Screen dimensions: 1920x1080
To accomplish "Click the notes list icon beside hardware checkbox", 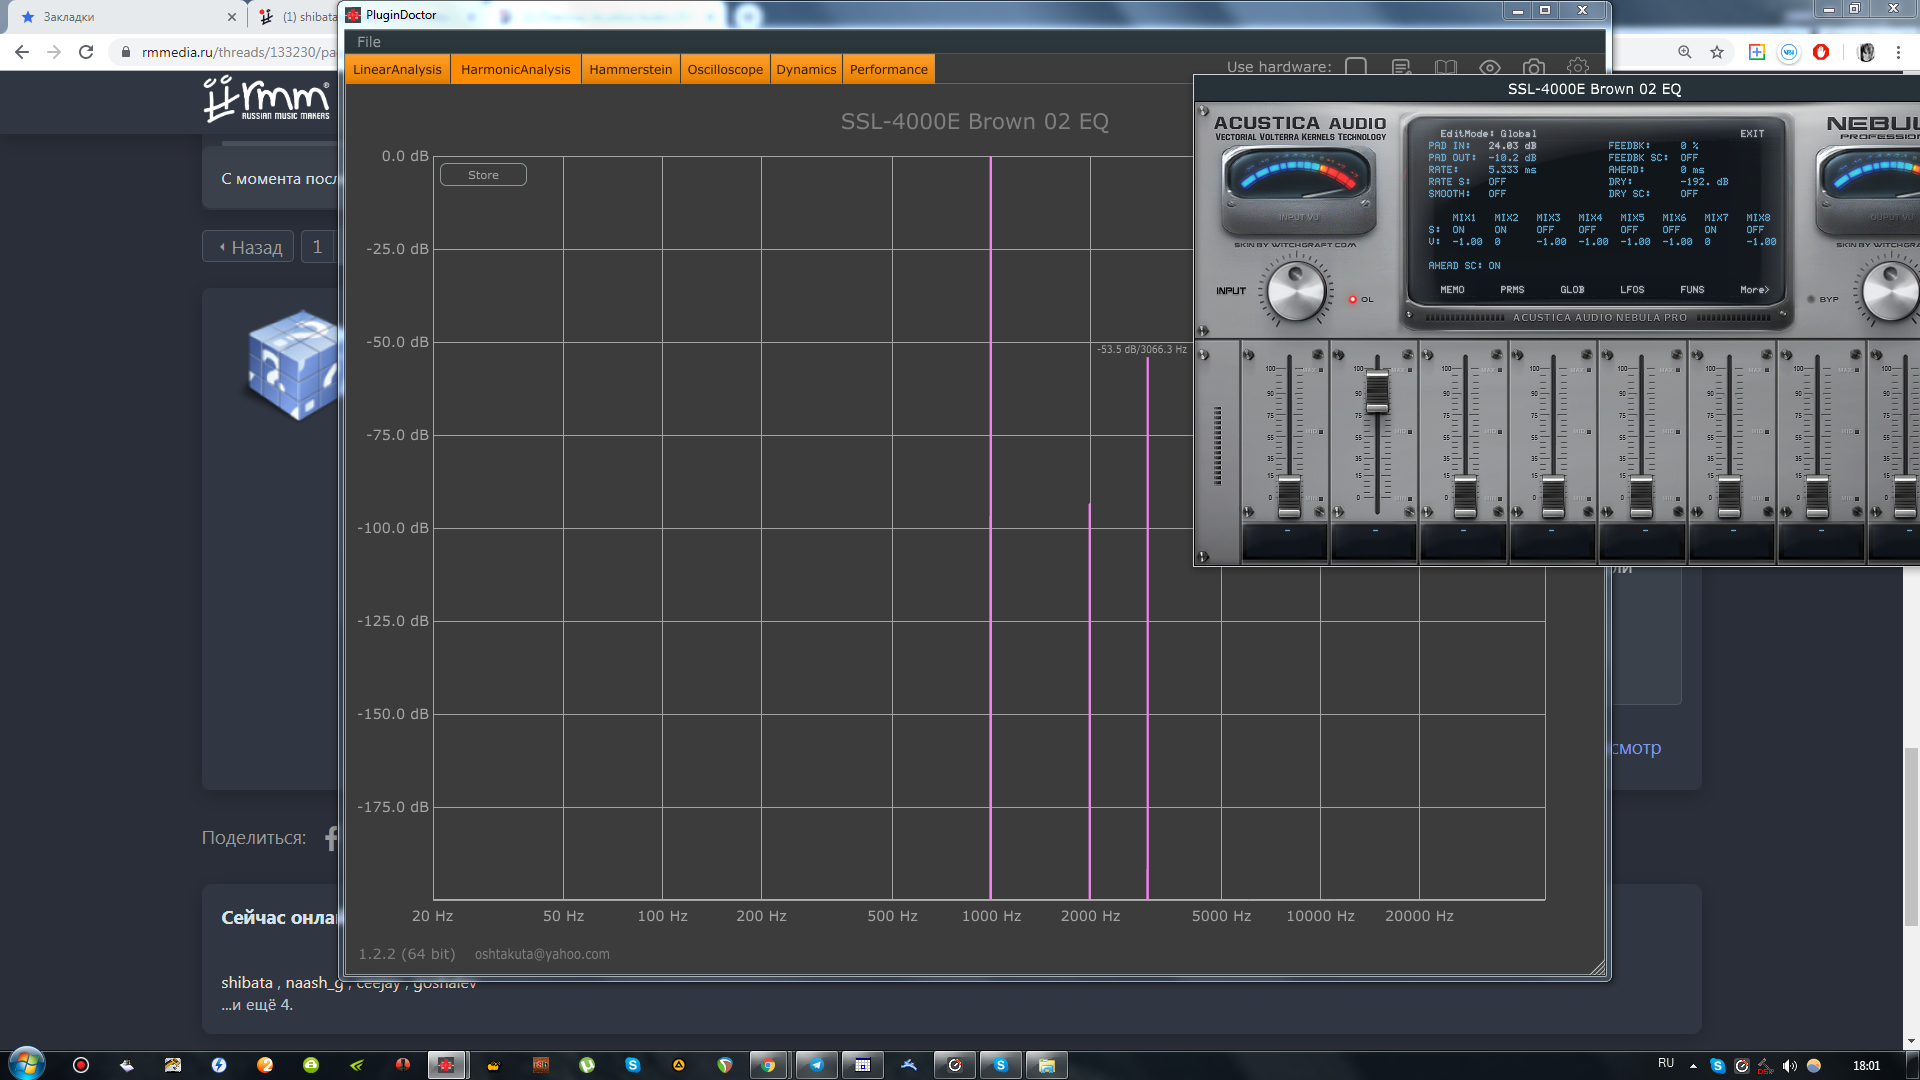I will click(x=1401, y=67).
